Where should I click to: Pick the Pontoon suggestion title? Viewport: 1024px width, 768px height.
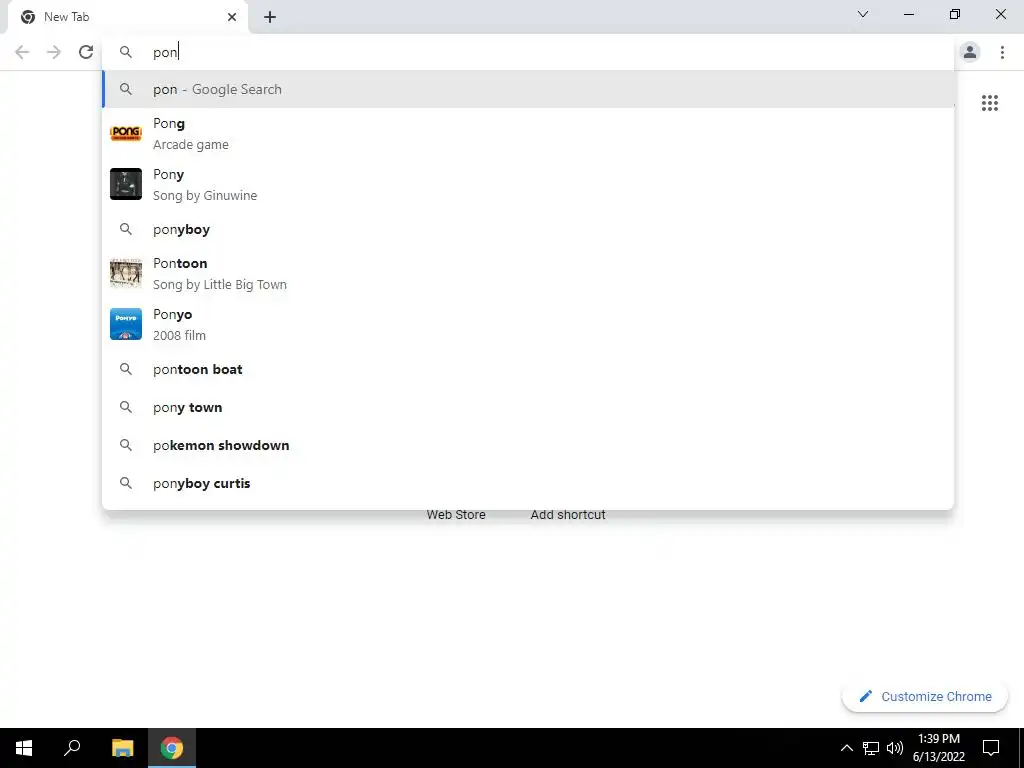180,263
